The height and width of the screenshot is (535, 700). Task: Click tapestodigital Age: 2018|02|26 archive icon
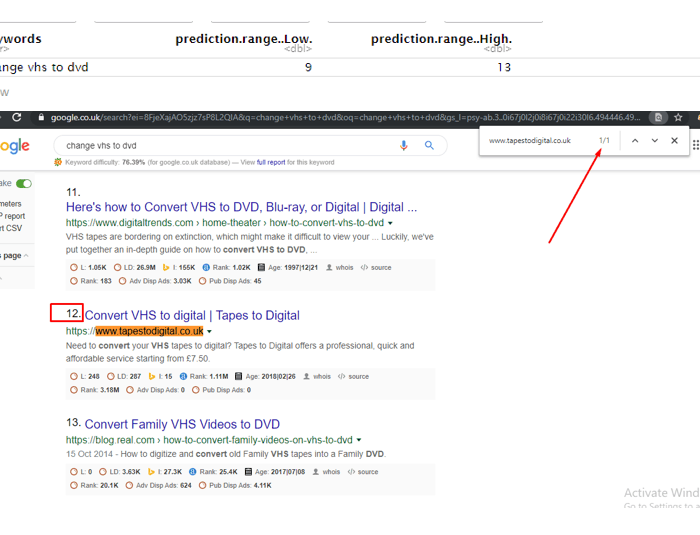pos(238,376)
